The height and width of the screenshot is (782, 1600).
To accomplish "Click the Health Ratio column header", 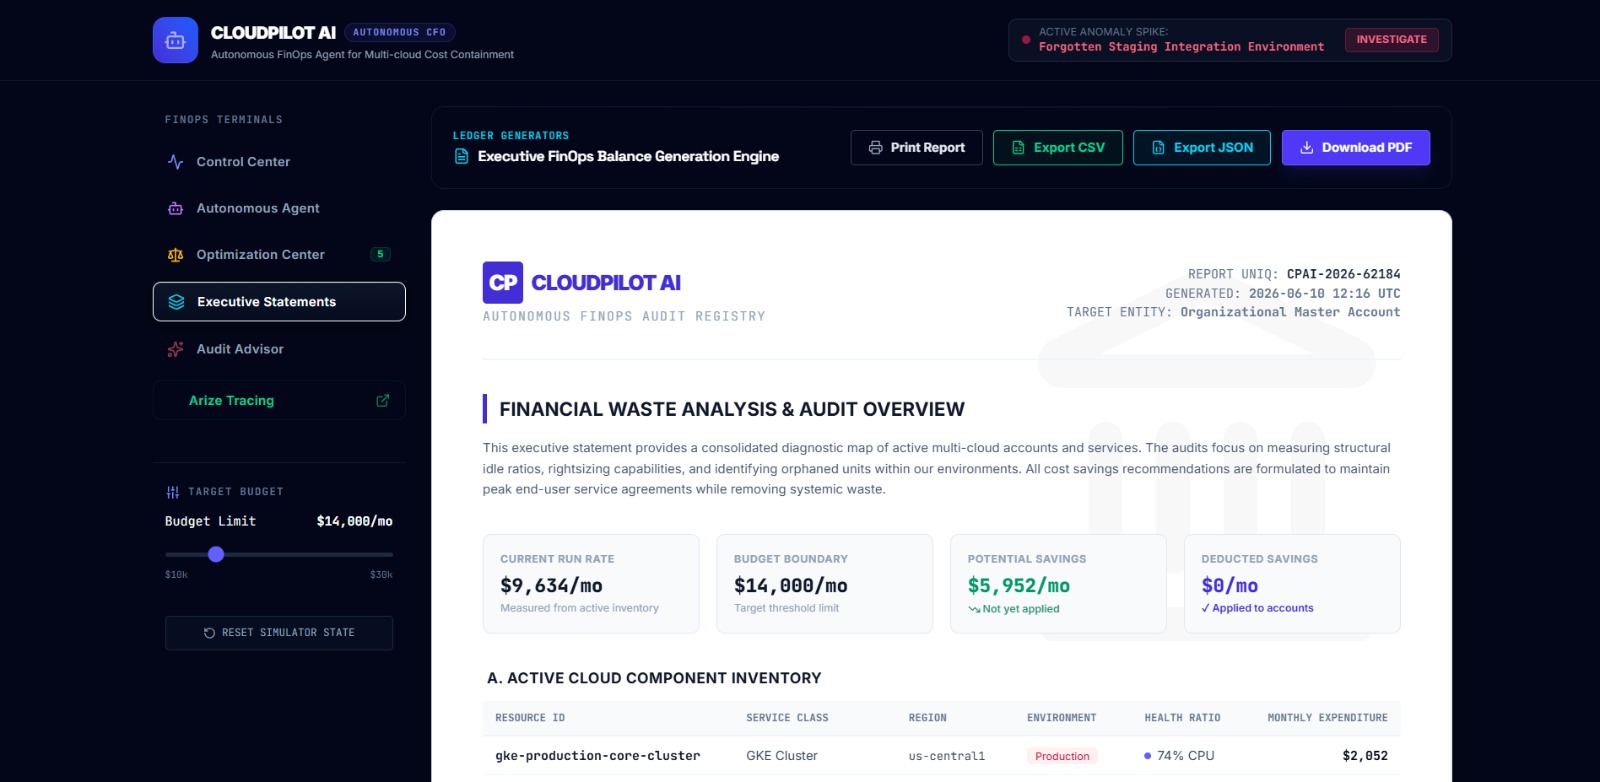I will (1182, 718).
